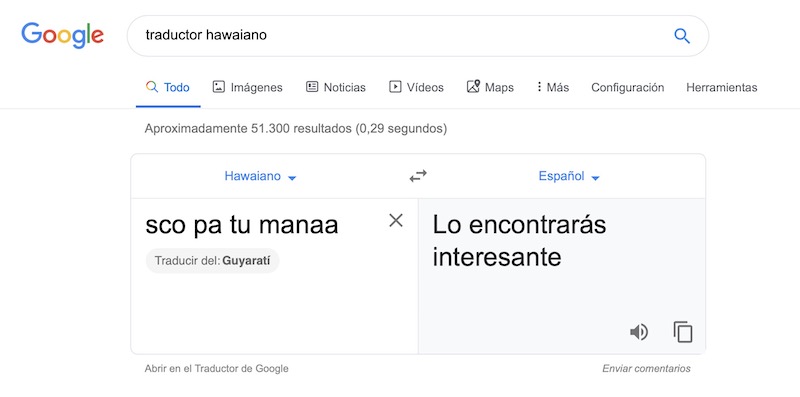The image size is (800, 397).
Task: Click the Google logo
Action: [x=62, y=35]
